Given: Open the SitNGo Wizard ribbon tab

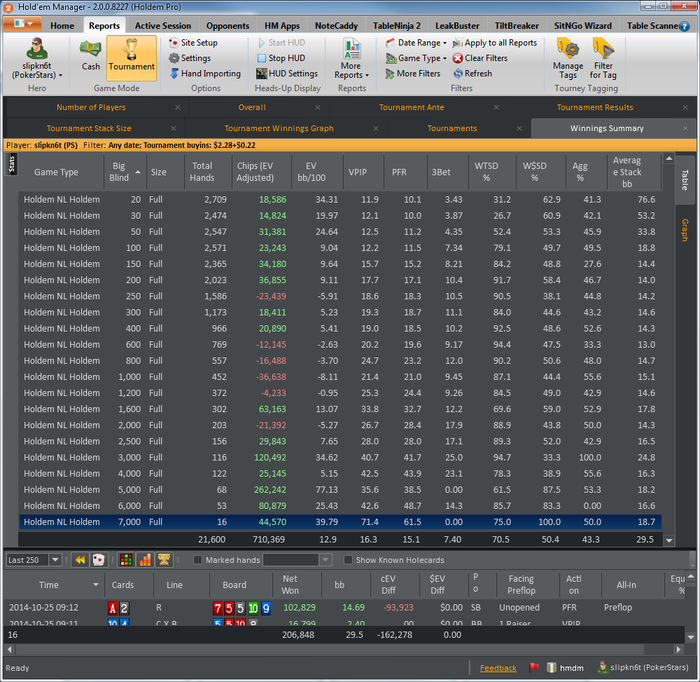Looking at the screenshot, I should click(583, 26).
